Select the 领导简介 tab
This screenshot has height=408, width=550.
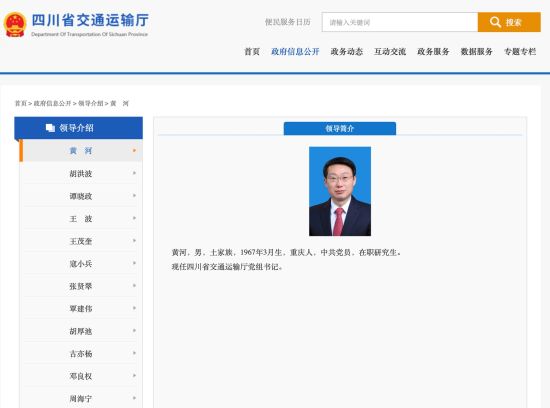(x=340, y=128)
